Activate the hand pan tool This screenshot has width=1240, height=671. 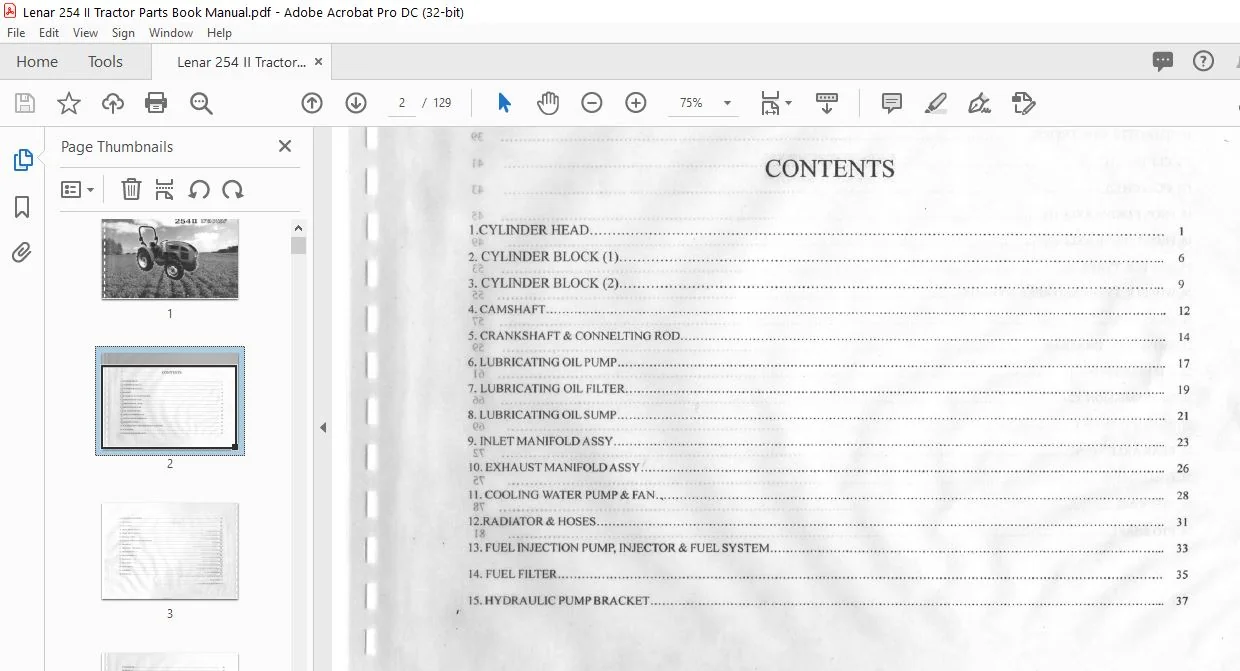(x=548, y=103)
